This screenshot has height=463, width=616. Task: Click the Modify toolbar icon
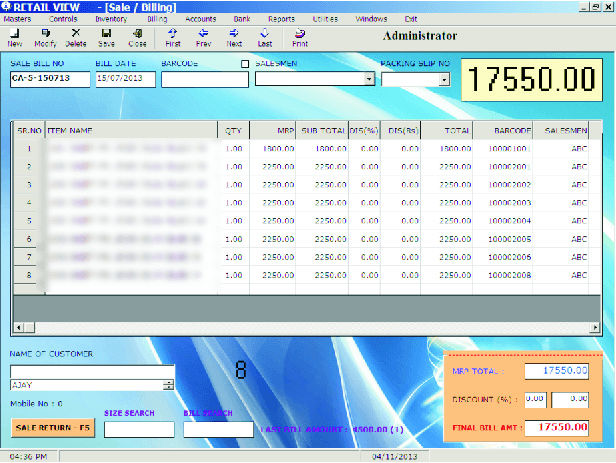point(45,38)
